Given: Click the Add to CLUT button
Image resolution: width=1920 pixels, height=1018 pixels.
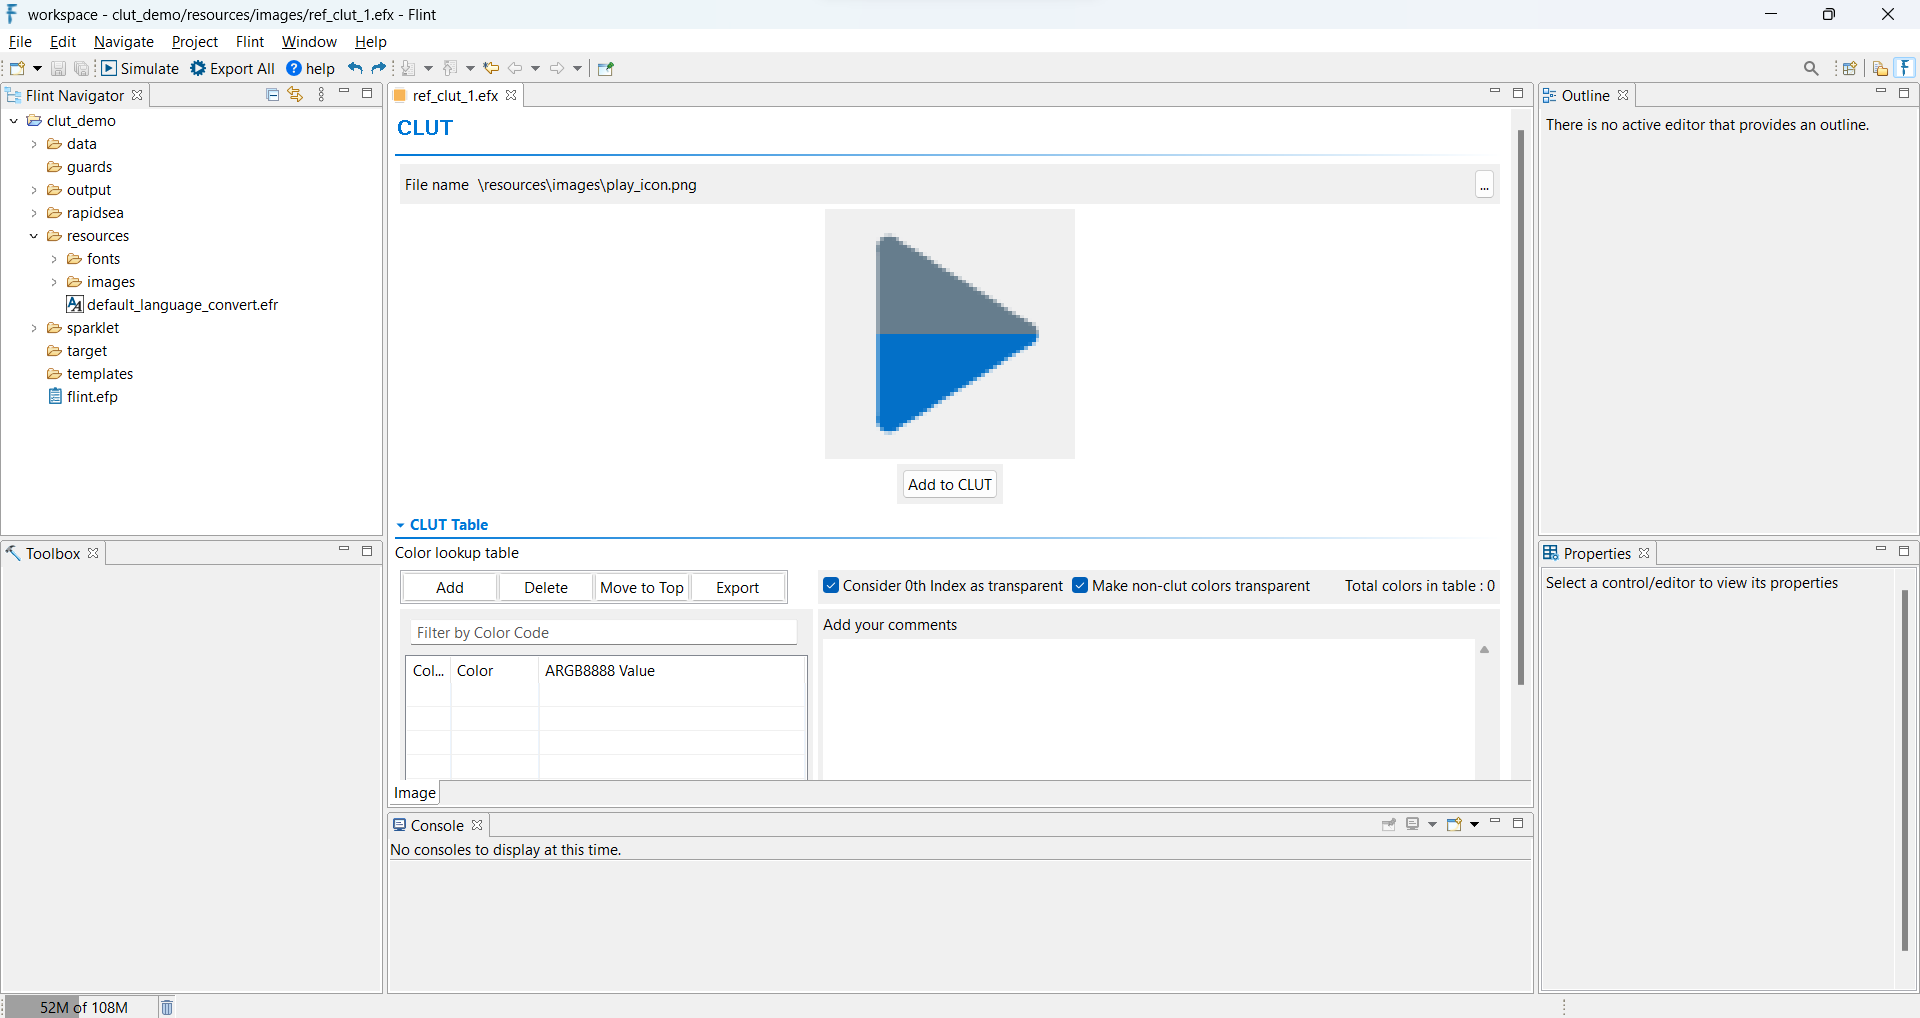Looking at the screenshot, I should point(949,485).
